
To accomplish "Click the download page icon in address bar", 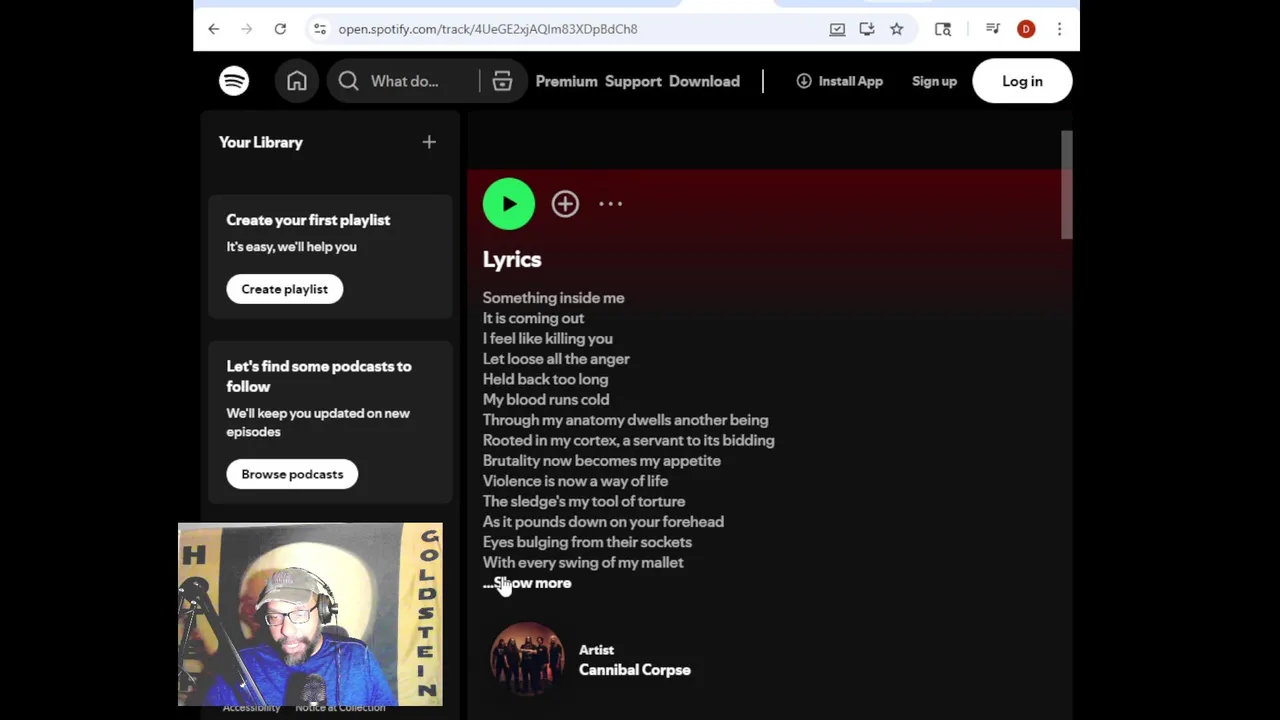I will coord(867,29).
